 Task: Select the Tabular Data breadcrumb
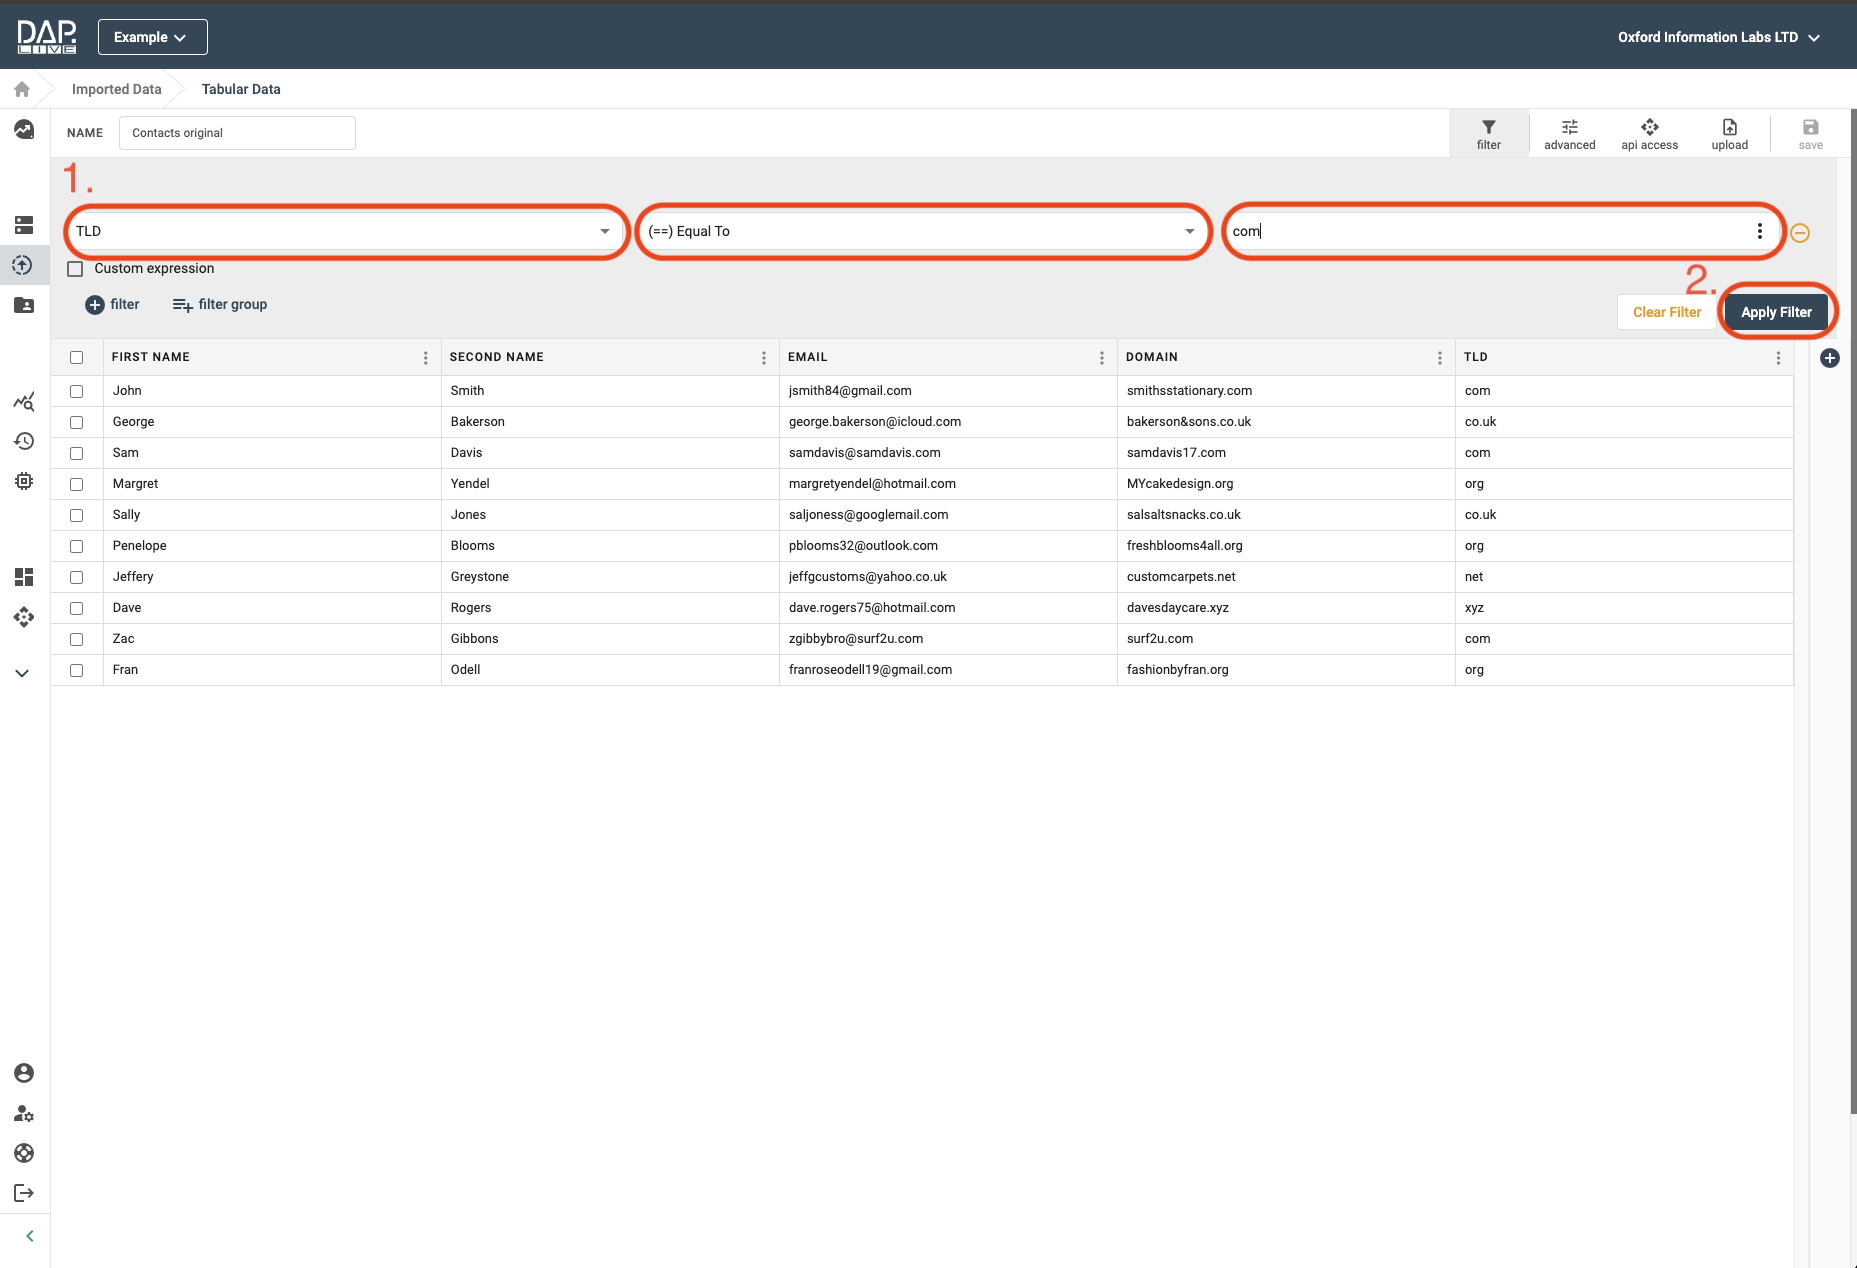click(x=241, y=89)
